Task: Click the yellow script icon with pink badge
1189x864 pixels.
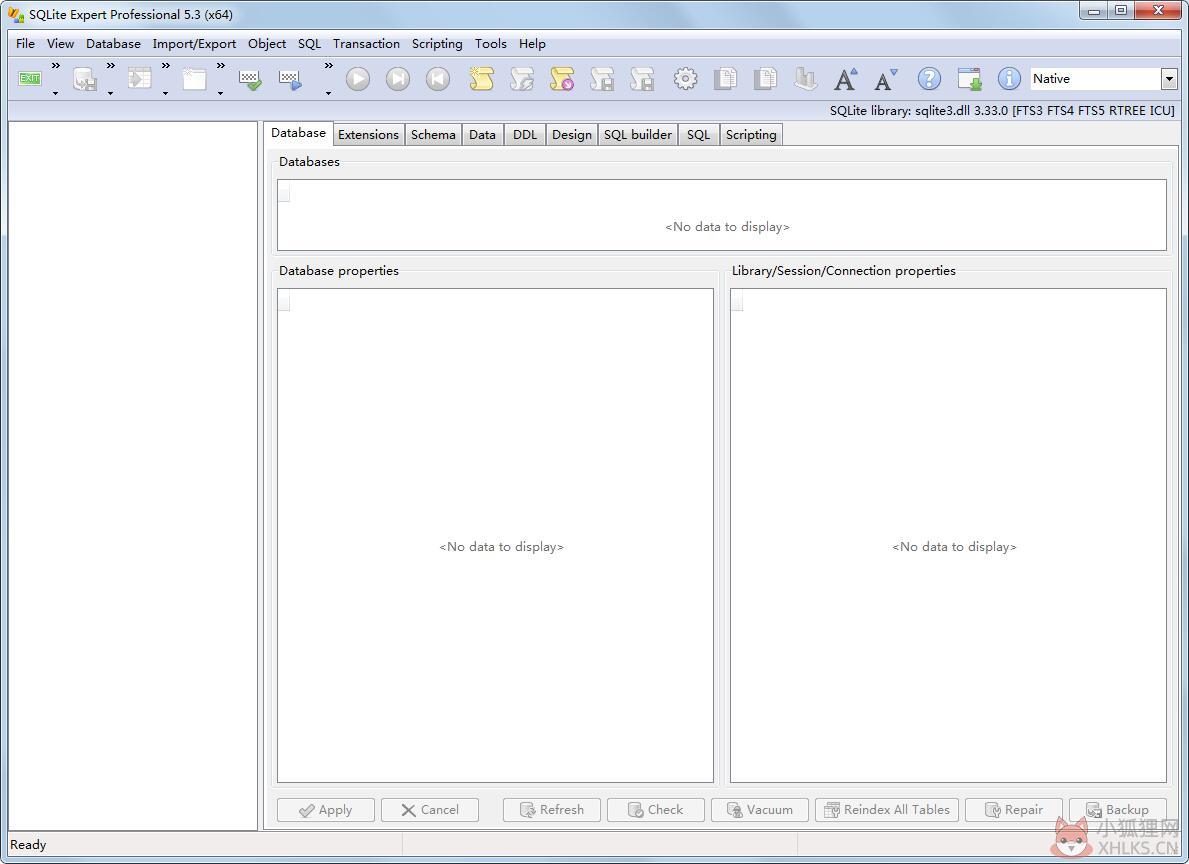Action: click(562, 79)
